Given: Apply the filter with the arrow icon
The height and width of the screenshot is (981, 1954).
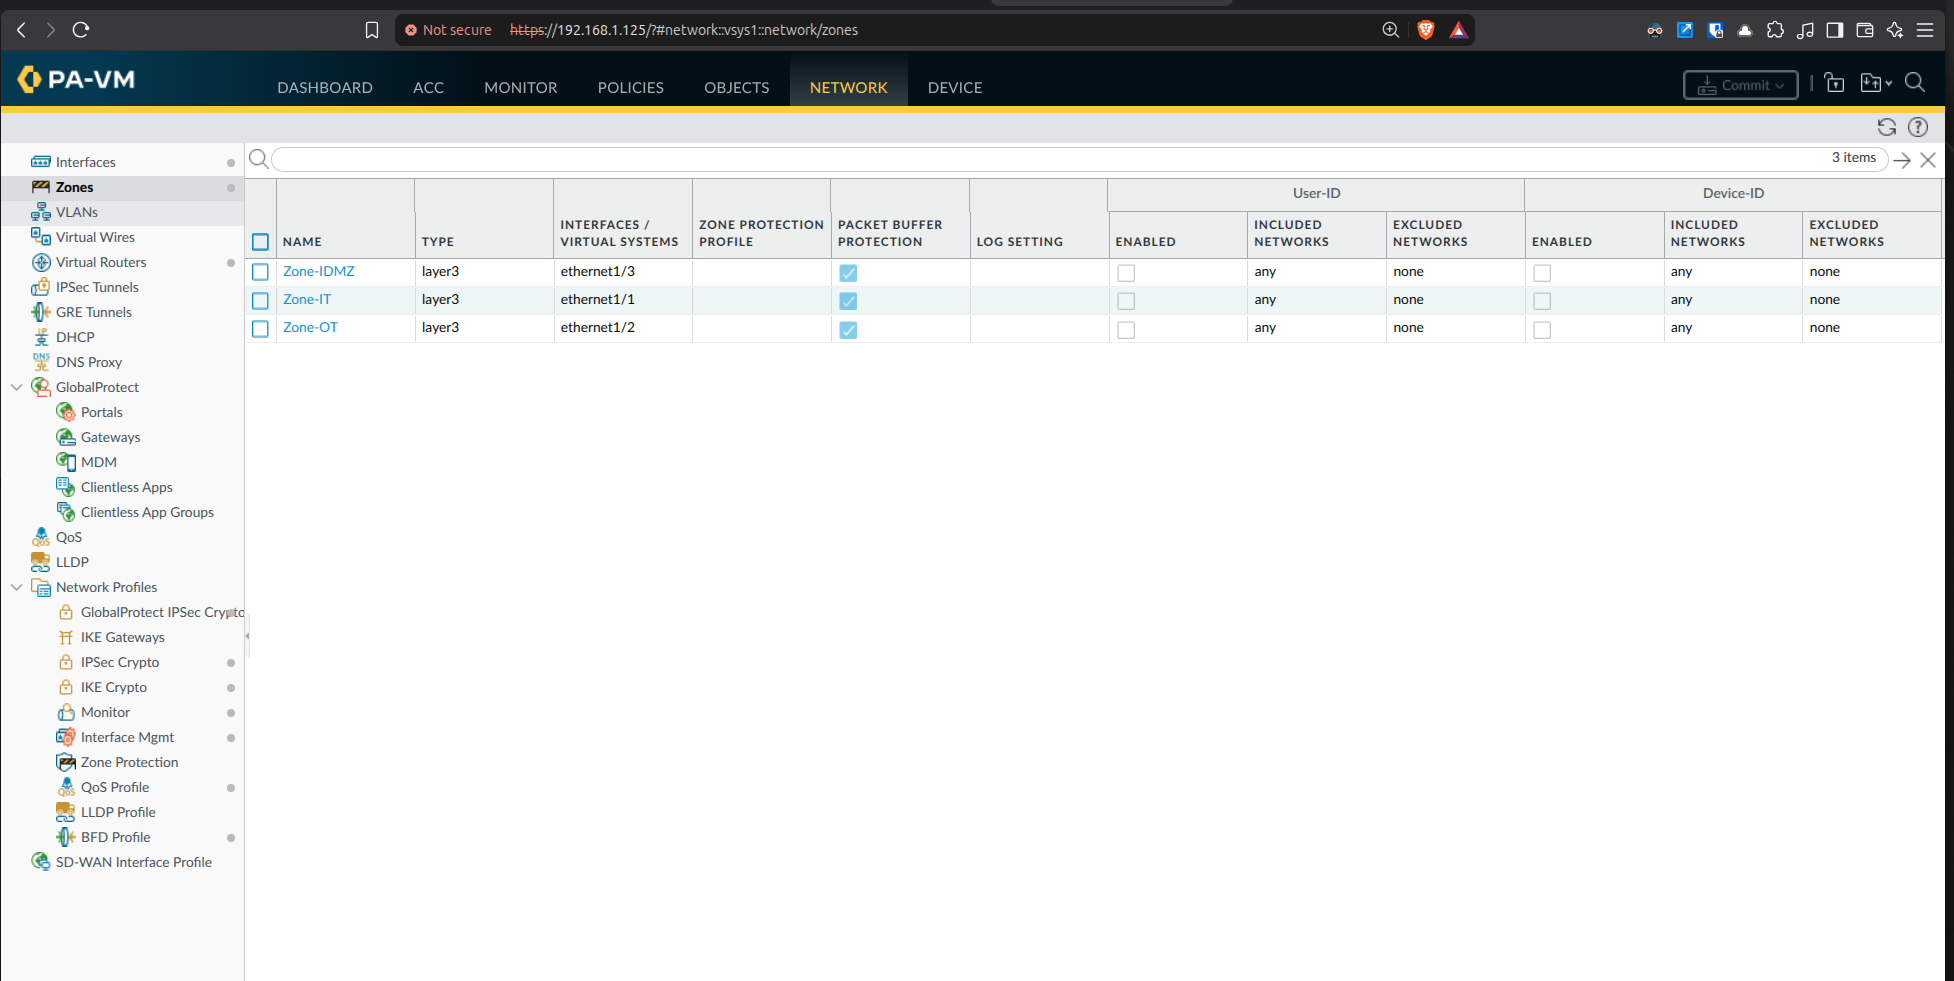Looking at the screenshot, I should [1902, 160].
